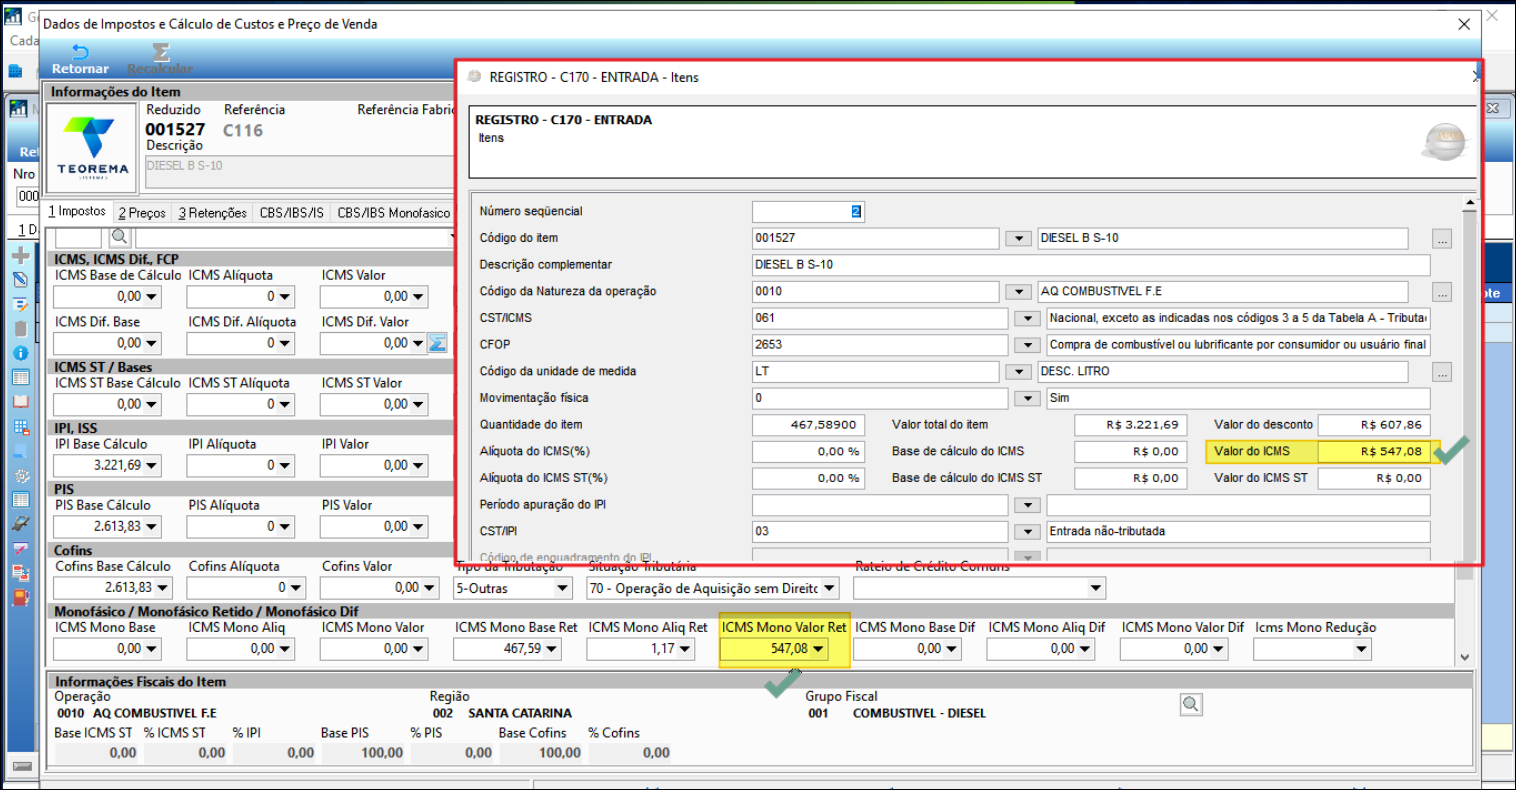Click the ellipsis button beside AQ COMBUSTIVEL F.E
Screen dimensions: 1516x790
click(1441, 292)
